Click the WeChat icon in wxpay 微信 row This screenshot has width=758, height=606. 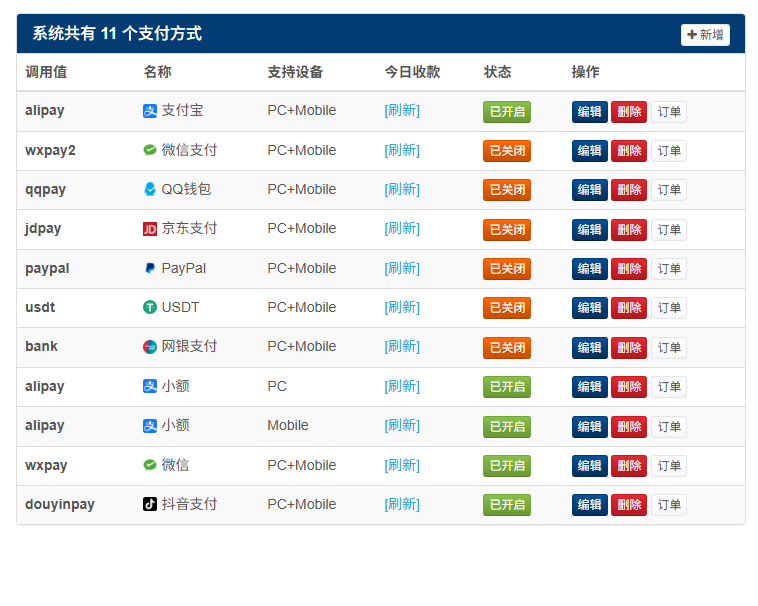pyautogui.click(x=150, y=465)
